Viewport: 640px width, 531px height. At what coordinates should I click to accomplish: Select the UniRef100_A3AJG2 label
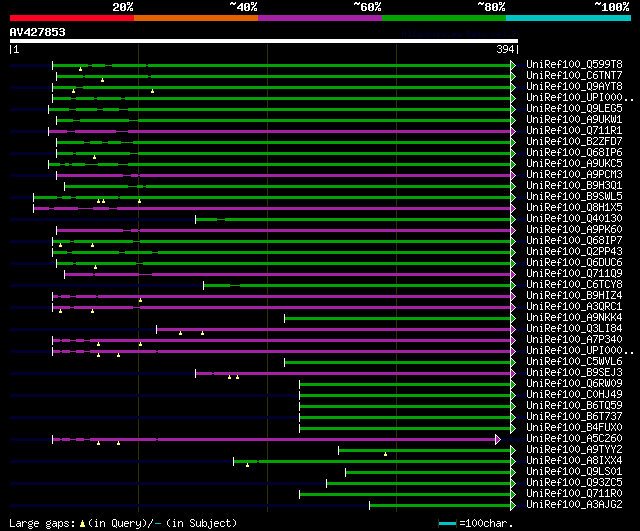pos(574,505)
